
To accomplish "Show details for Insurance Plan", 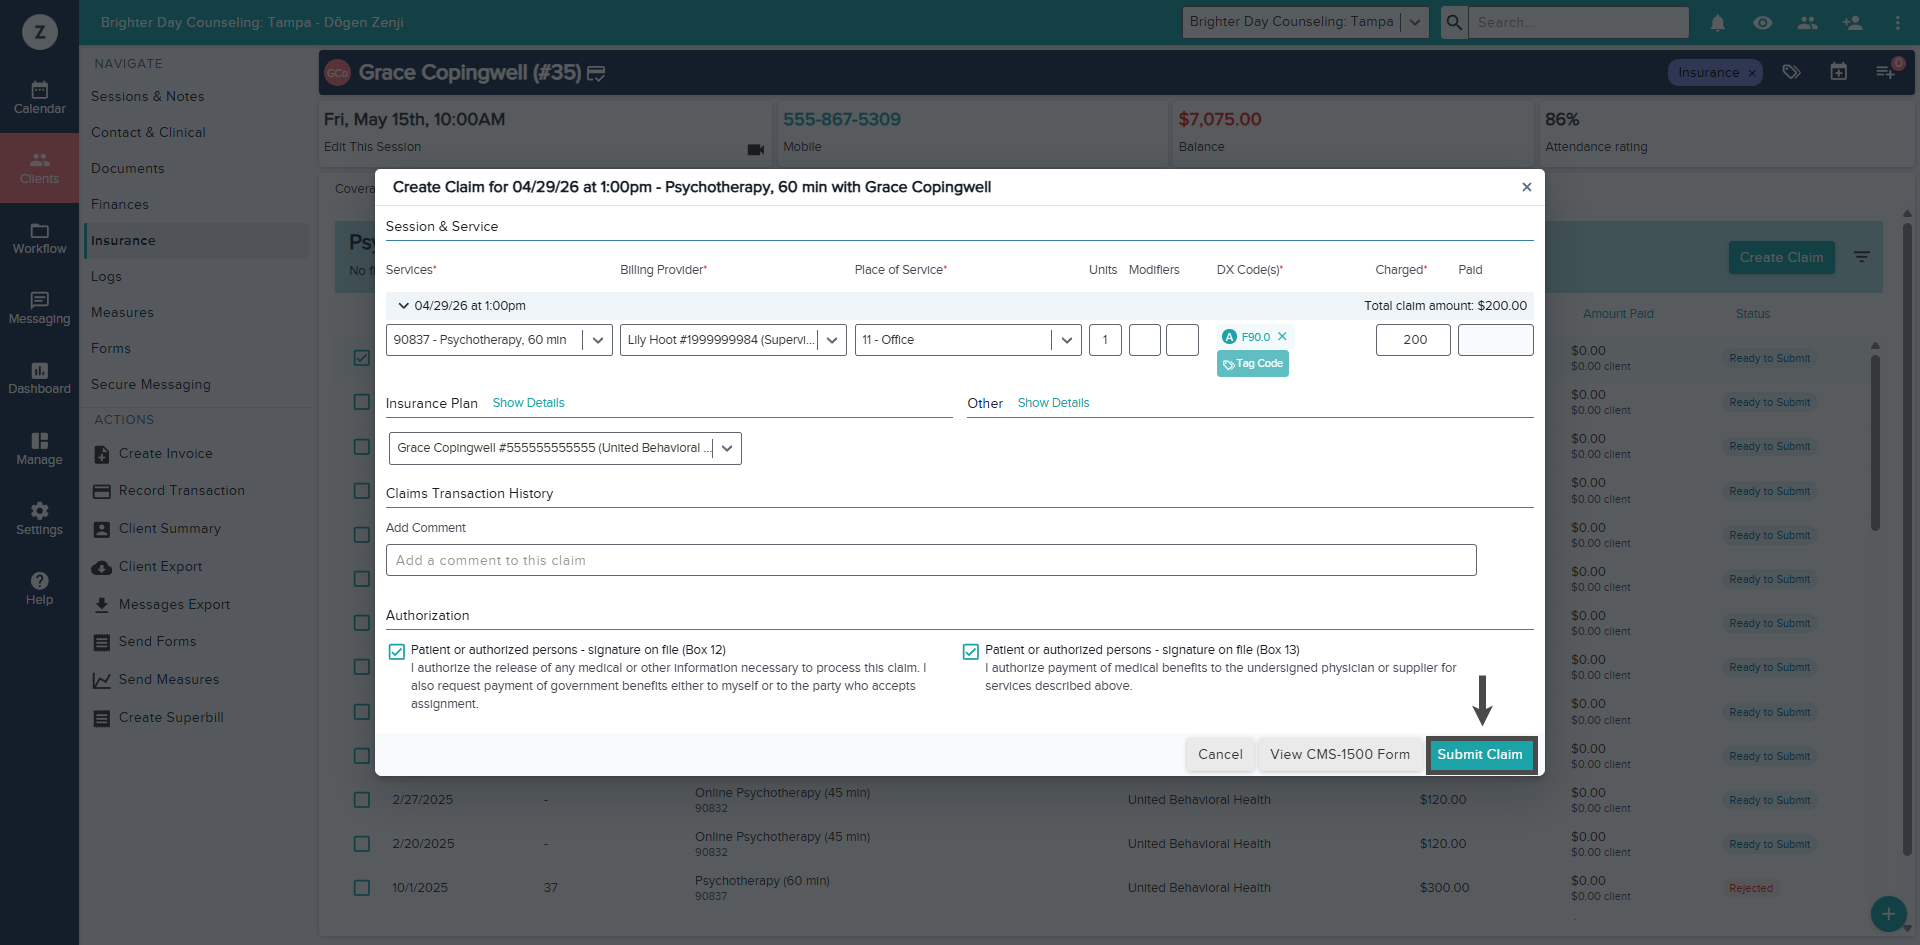I will tap(528, 403).
